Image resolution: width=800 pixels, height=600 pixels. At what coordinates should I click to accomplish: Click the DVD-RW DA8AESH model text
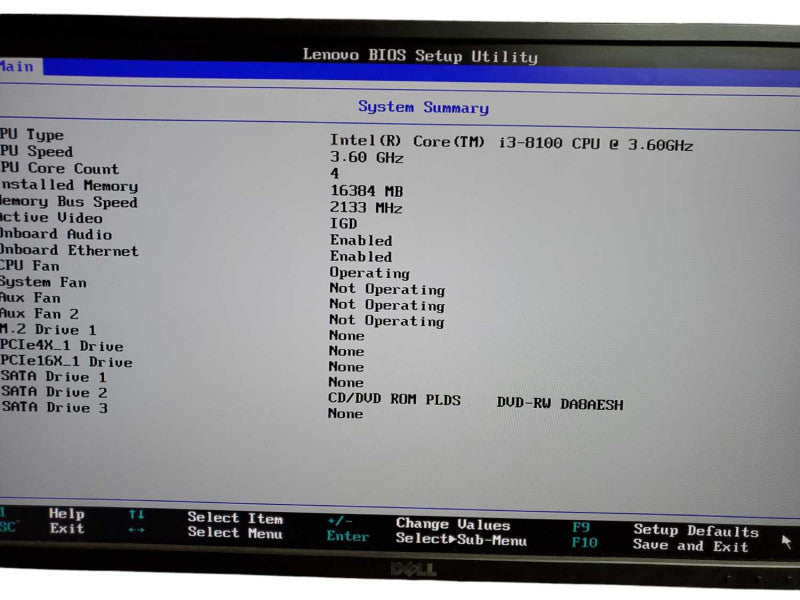click(560, 404)
